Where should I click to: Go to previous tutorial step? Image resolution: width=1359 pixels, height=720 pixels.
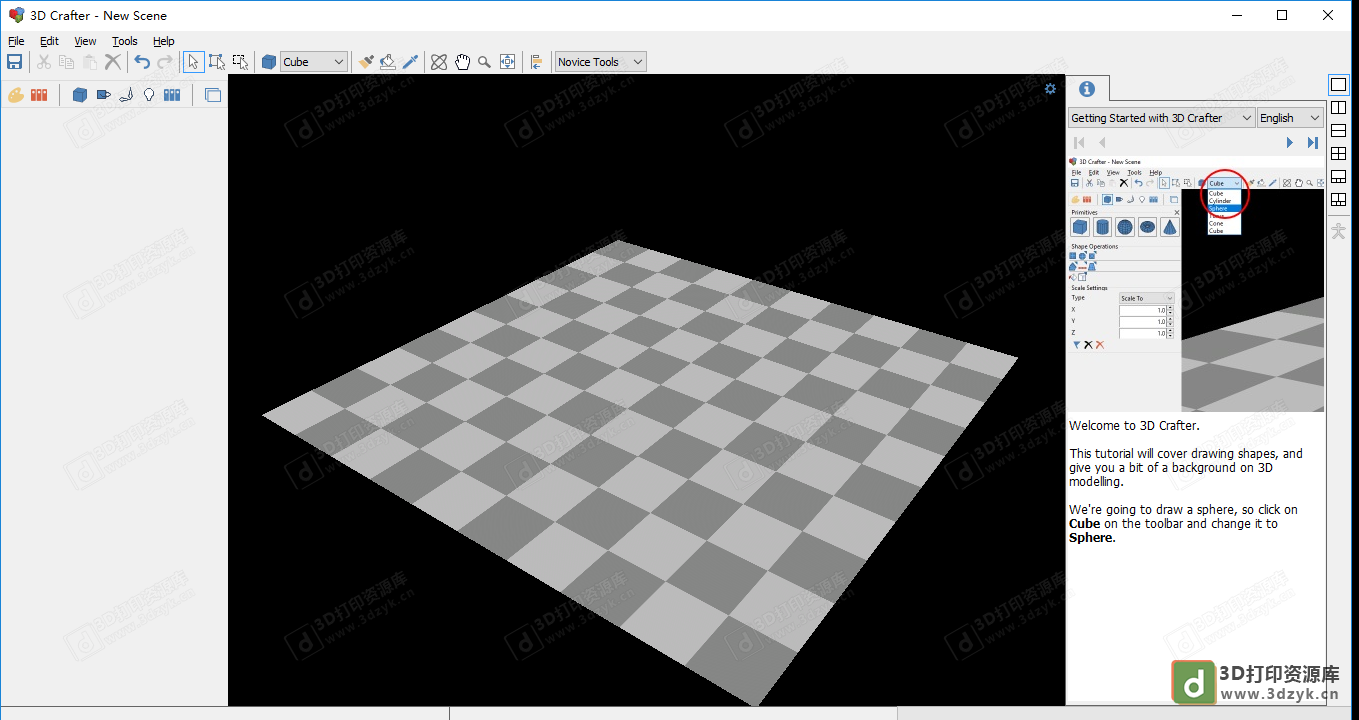pos(1102,143)
